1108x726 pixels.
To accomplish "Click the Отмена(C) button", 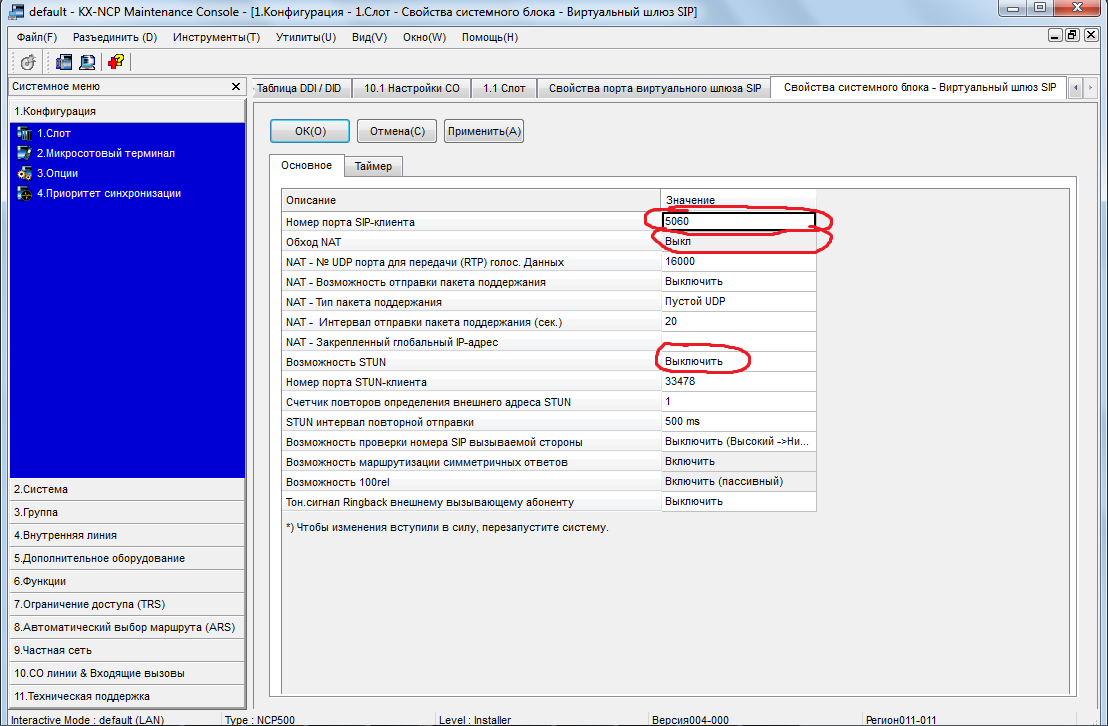I will click(x=397, y=131).
